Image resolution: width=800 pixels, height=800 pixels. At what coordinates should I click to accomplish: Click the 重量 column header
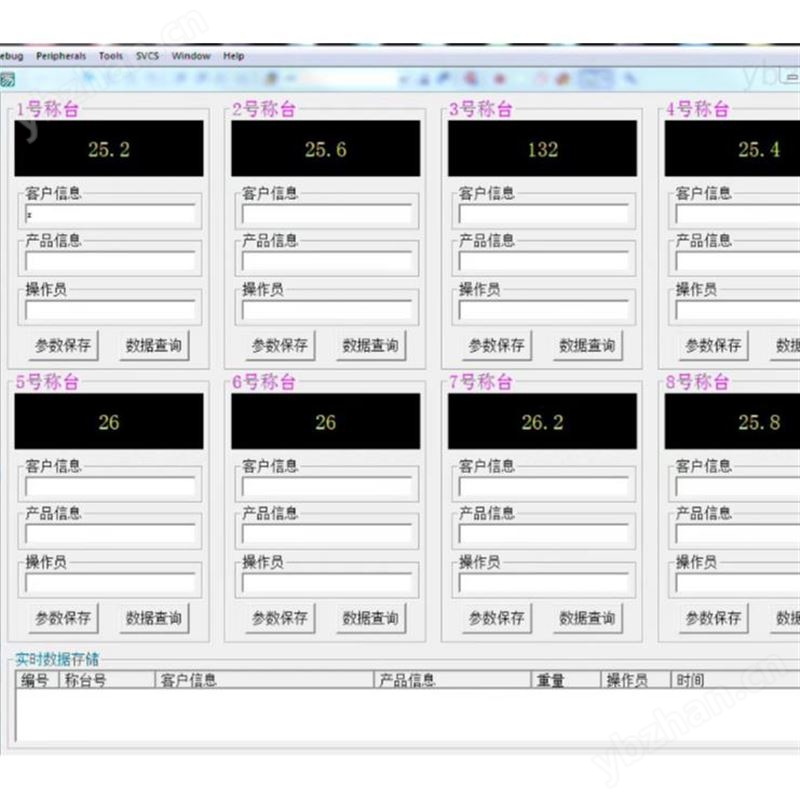click(x=566, y=680)
